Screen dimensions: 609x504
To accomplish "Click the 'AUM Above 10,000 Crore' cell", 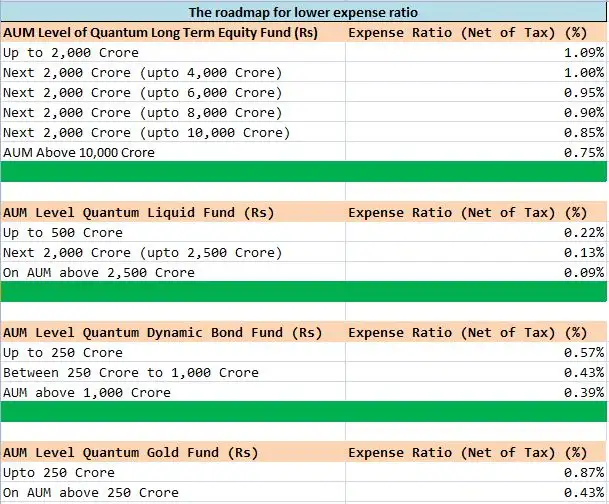I will [x=80, y=152].
